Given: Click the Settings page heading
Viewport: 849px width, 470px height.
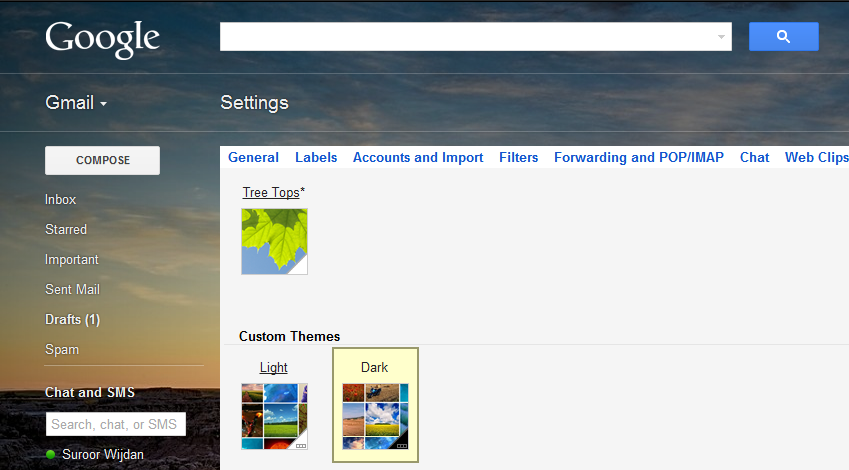Looking at the screenshot, I should pyautogui.click(x=254, y=102).
